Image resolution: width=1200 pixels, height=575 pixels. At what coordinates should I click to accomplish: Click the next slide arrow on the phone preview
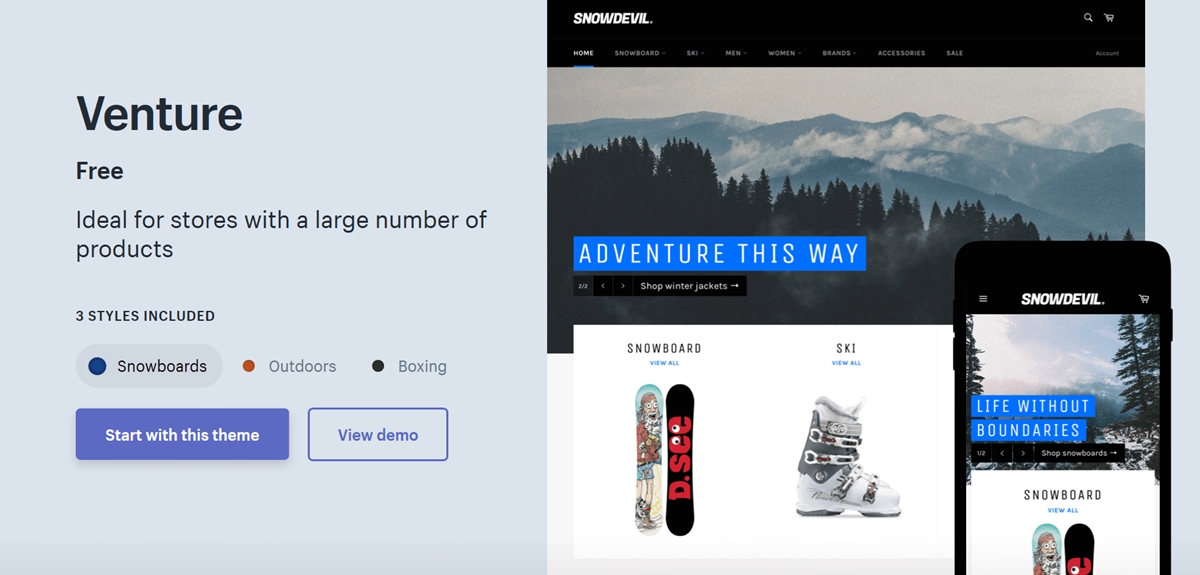coord(1023,453)
